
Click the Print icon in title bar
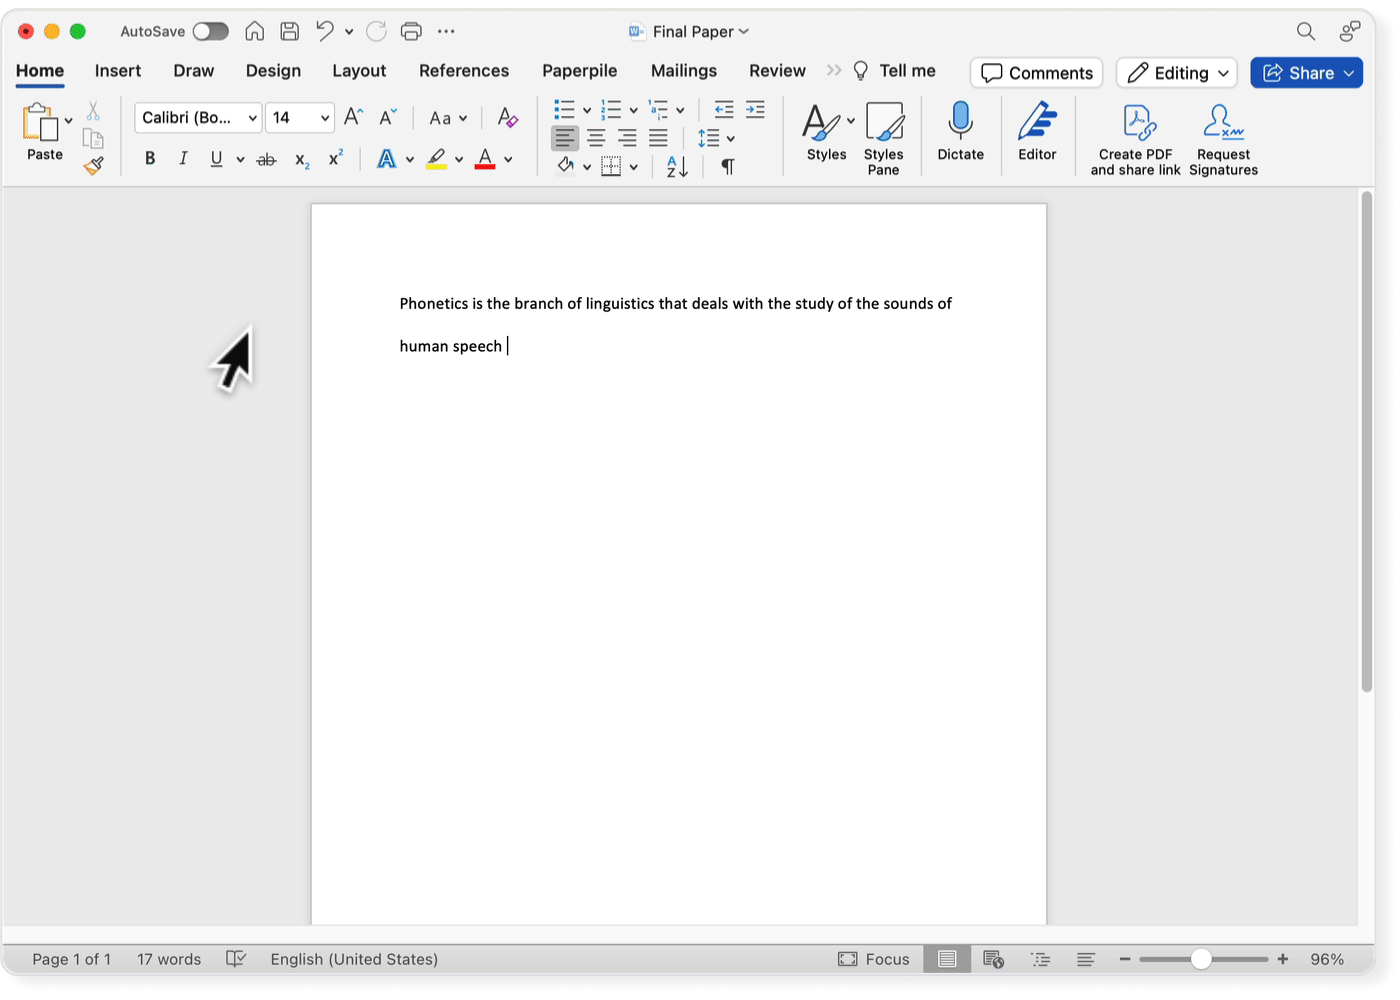411,31
